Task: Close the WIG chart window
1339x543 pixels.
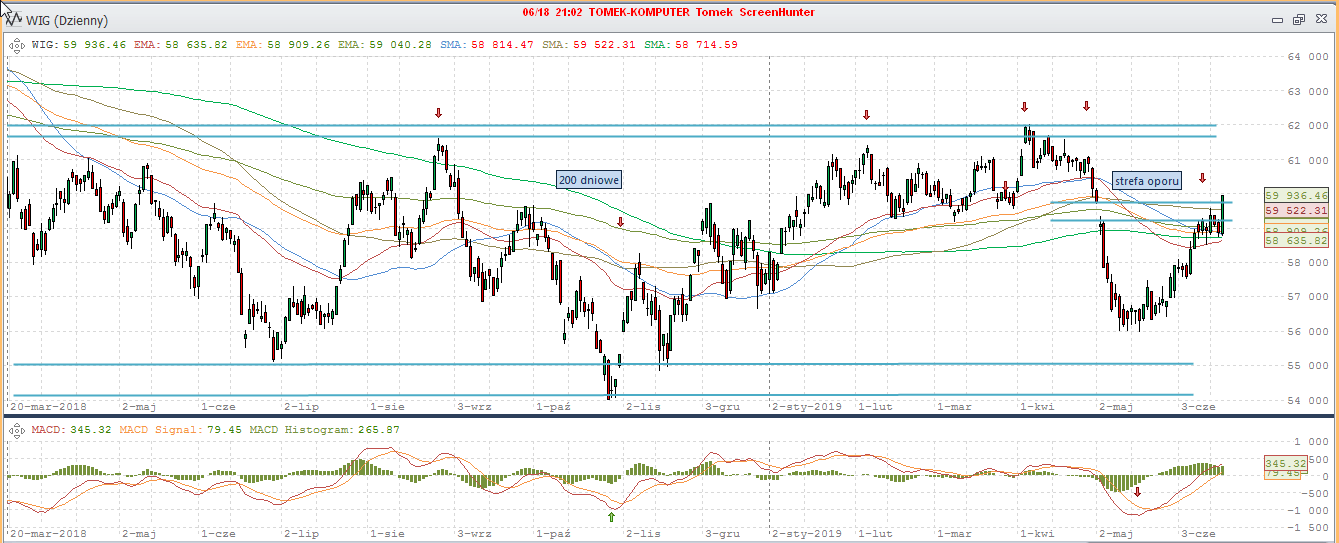Action: point(1320,19)
